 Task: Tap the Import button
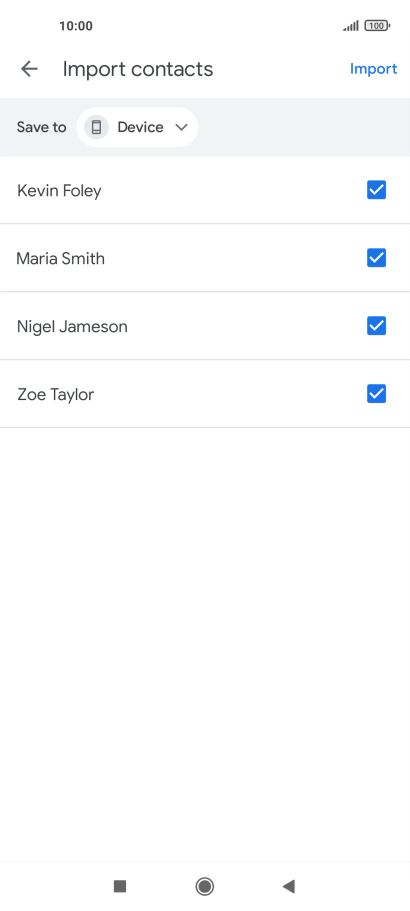[373, 69]
